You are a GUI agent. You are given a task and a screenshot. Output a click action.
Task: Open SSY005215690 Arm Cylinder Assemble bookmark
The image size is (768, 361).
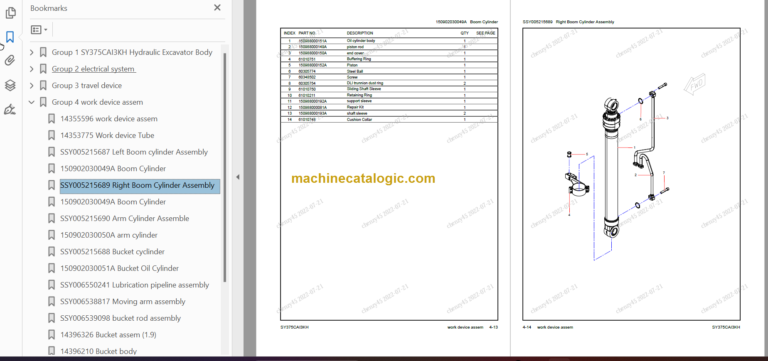tap(124, 218)
